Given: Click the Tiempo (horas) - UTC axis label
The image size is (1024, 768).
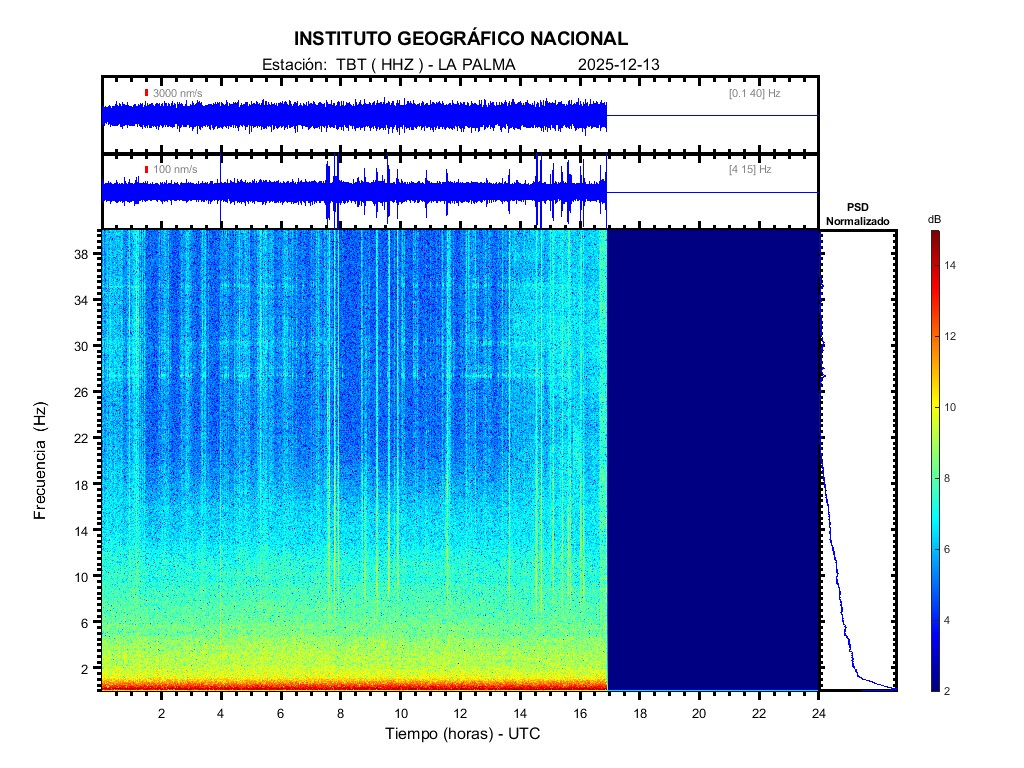Looking at the screenshot, I should tap(463, 734).
